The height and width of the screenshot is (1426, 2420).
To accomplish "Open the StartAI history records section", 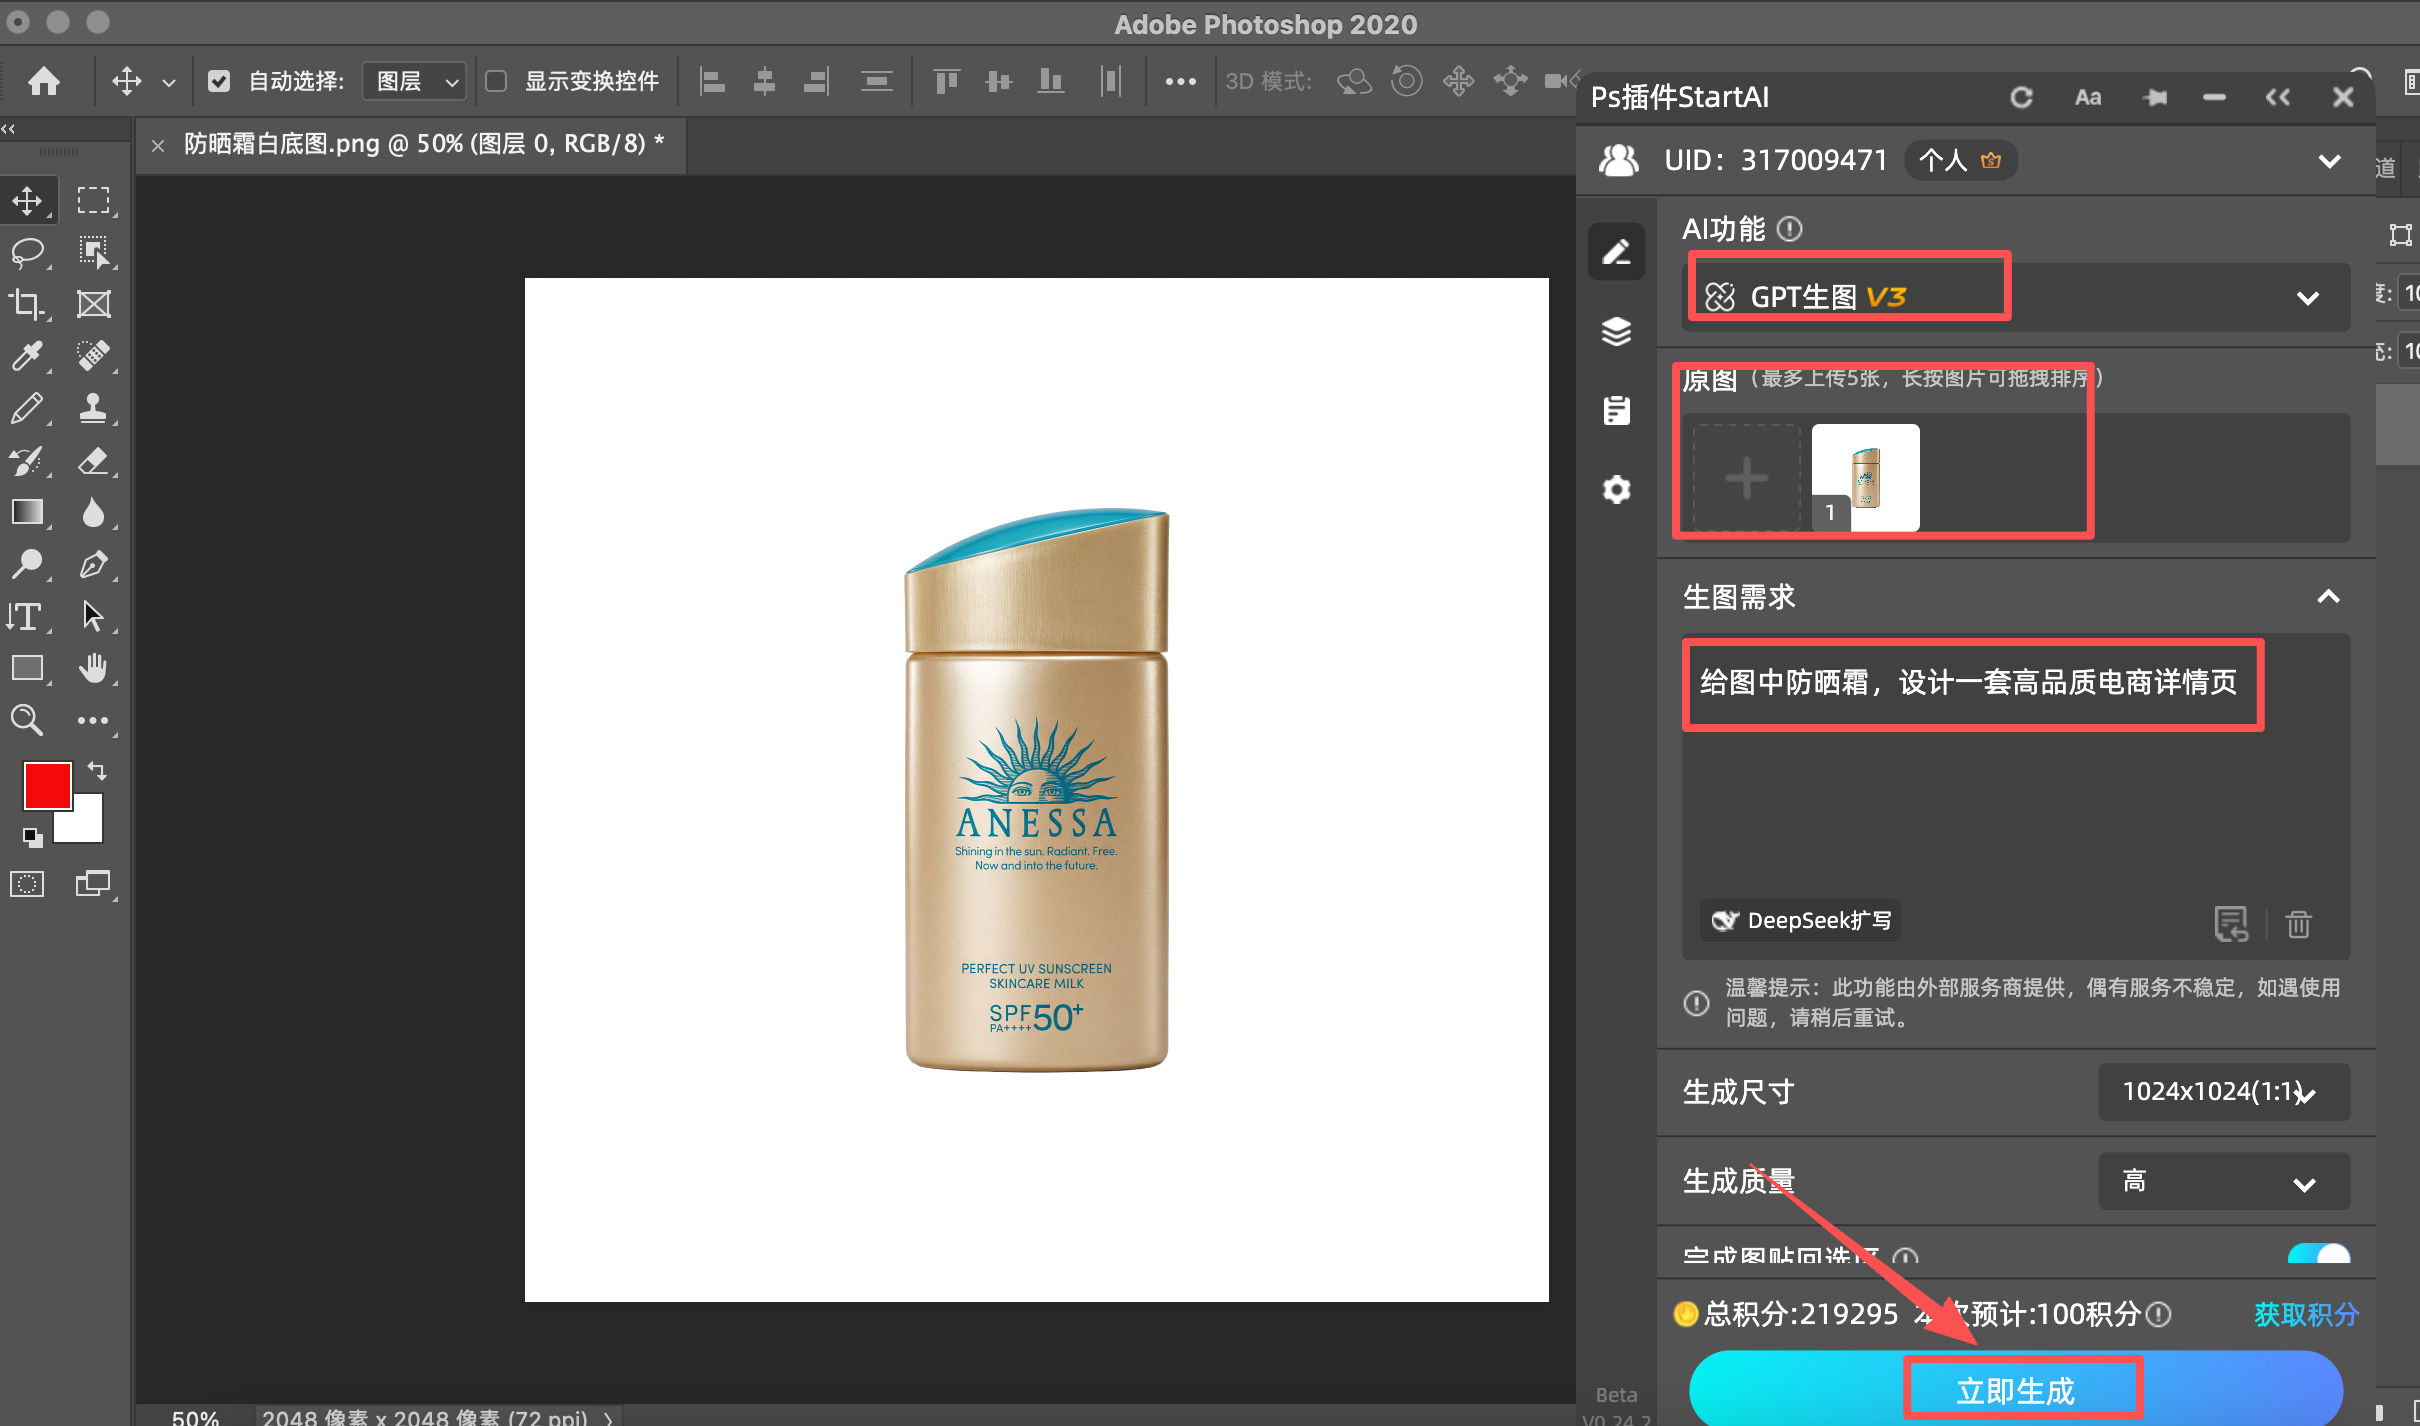I will tap(1617, 410).
